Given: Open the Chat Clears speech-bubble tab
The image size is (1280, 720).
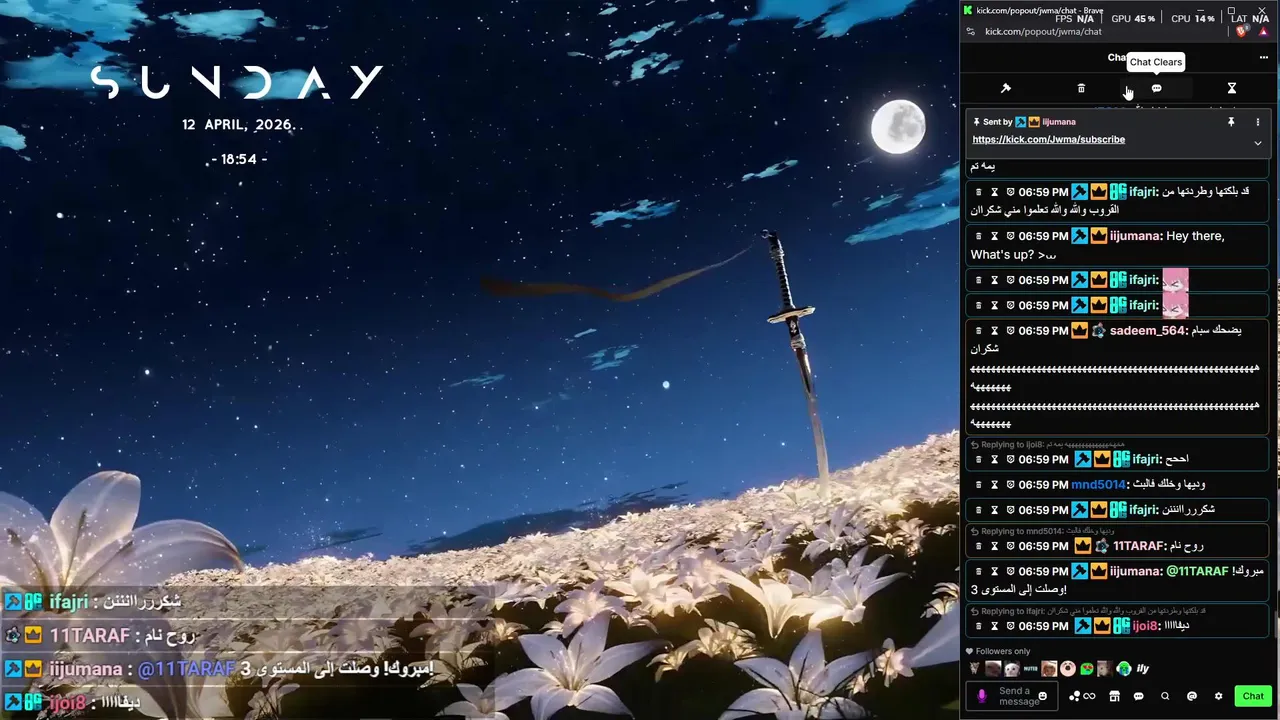Looking at the screenshot, I should coord(1156,89).
